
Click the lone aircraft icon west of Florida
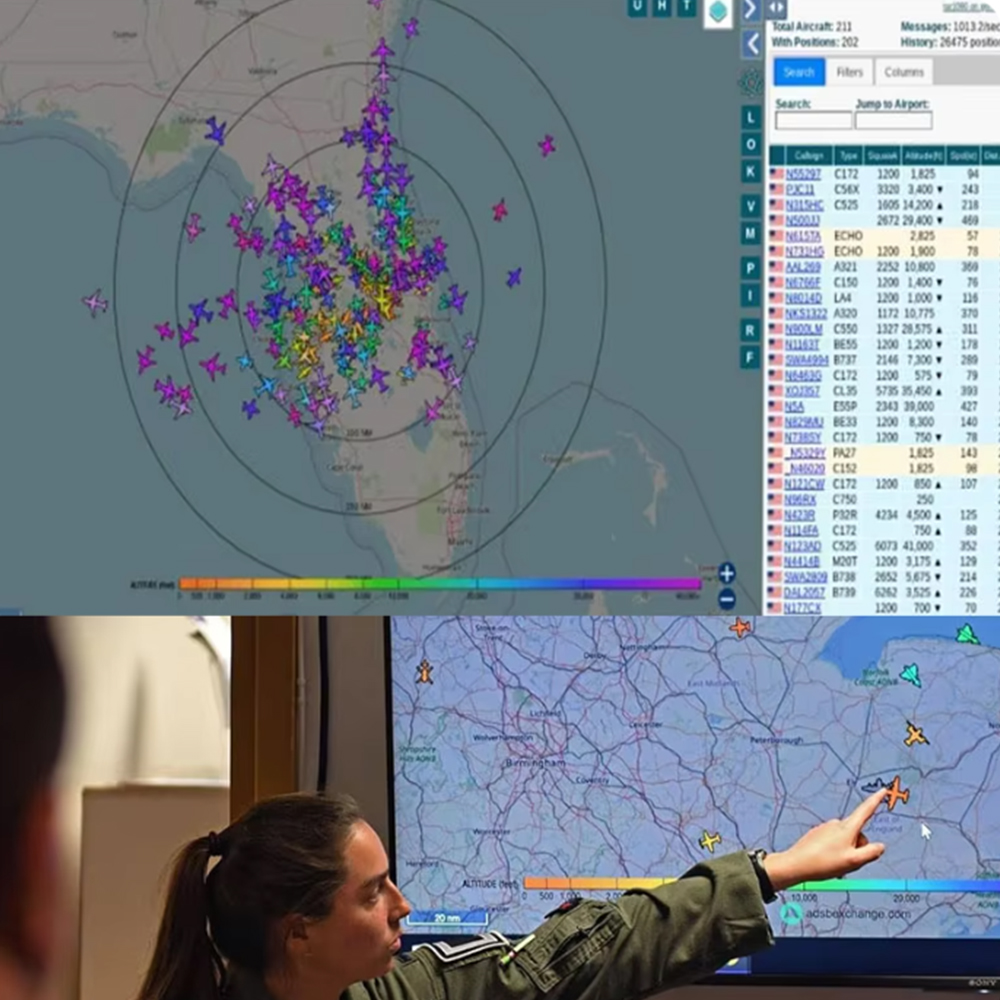[x=95, y=302]
